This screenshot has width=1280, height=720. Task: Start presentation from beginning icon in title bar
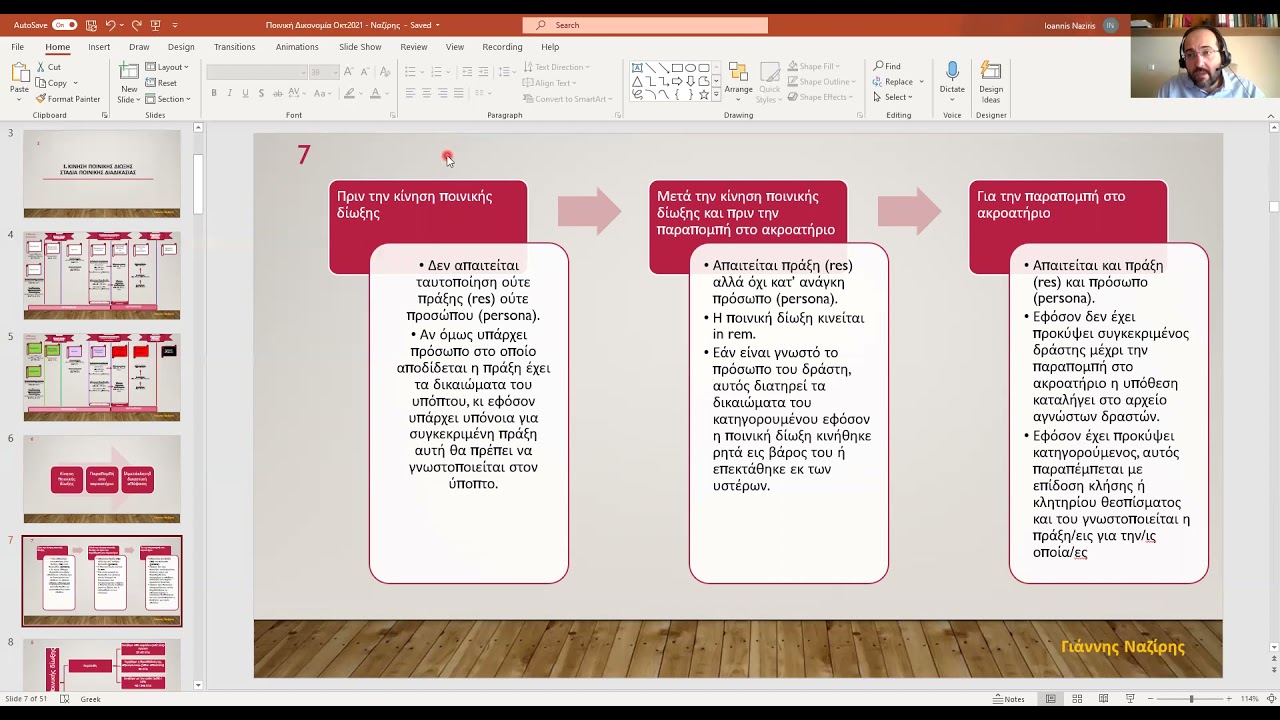tap(155, 25)
